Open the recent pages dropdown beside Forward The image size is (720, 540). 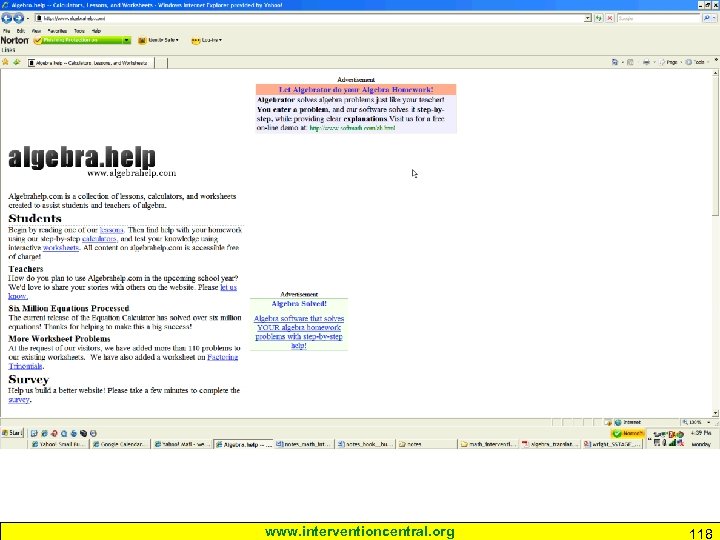[x=28, y=18]
